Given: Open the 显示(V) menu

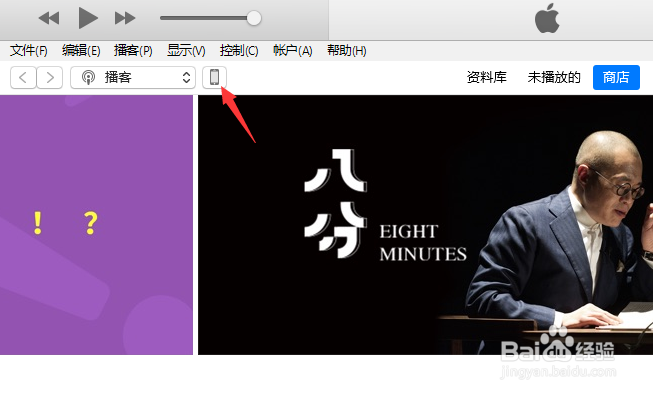Looking at the screenshot, I should (186, 51).
